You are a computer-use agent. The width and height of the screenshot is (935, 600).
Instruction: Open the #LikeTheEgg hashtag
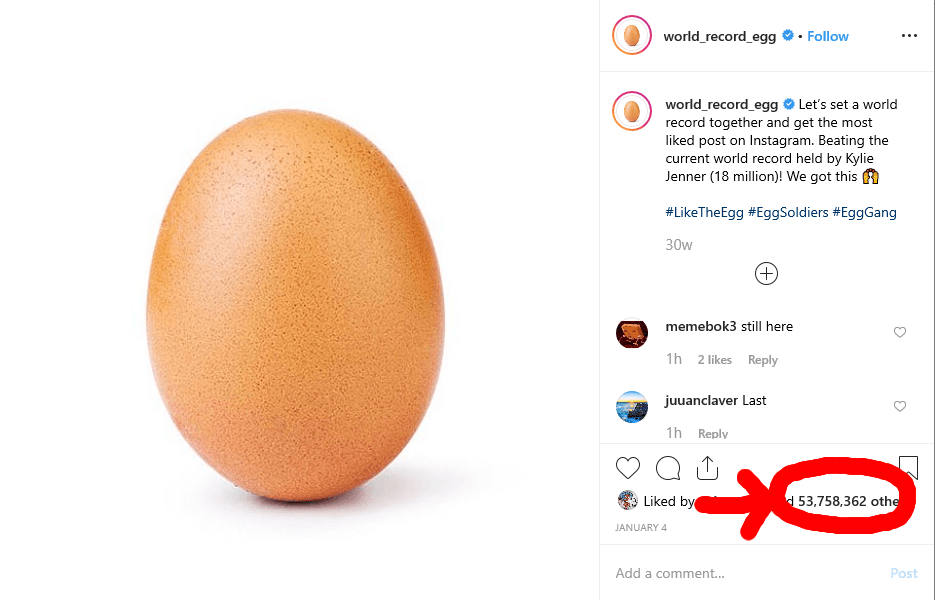[704, 212]
